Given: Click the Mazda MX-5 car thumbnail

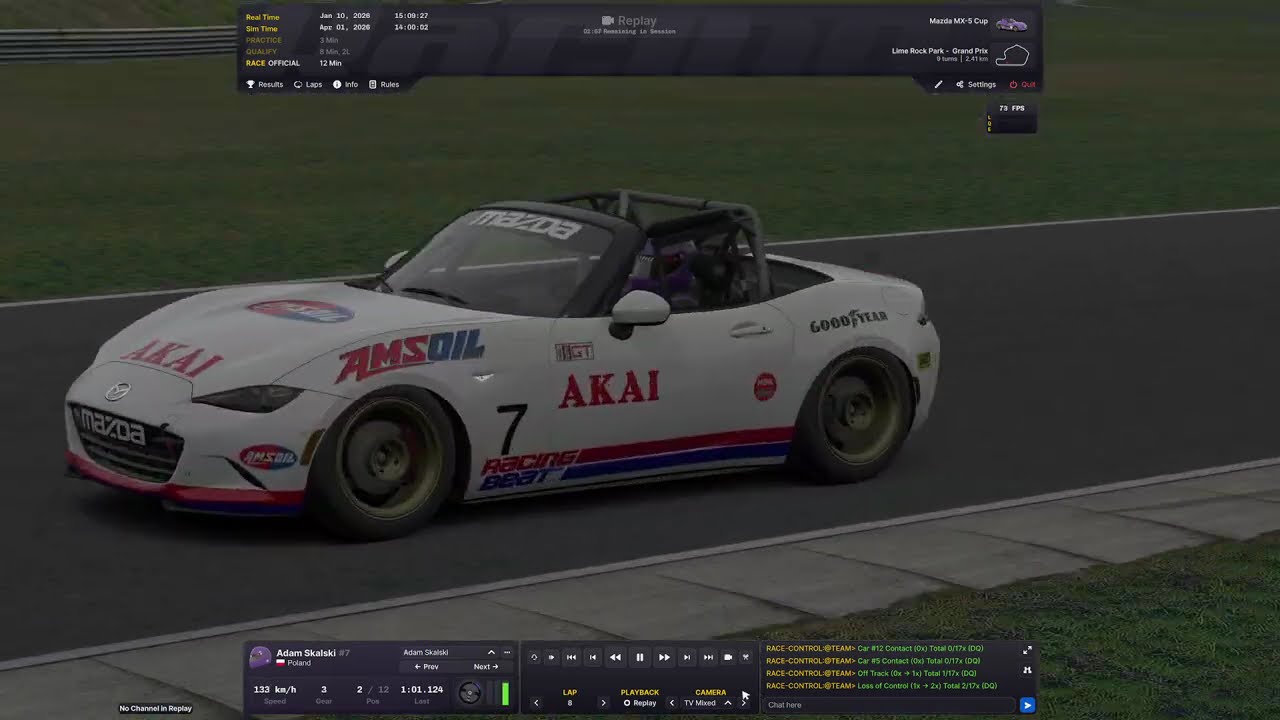Looking at the screenshot, I should coord(1012,24).
